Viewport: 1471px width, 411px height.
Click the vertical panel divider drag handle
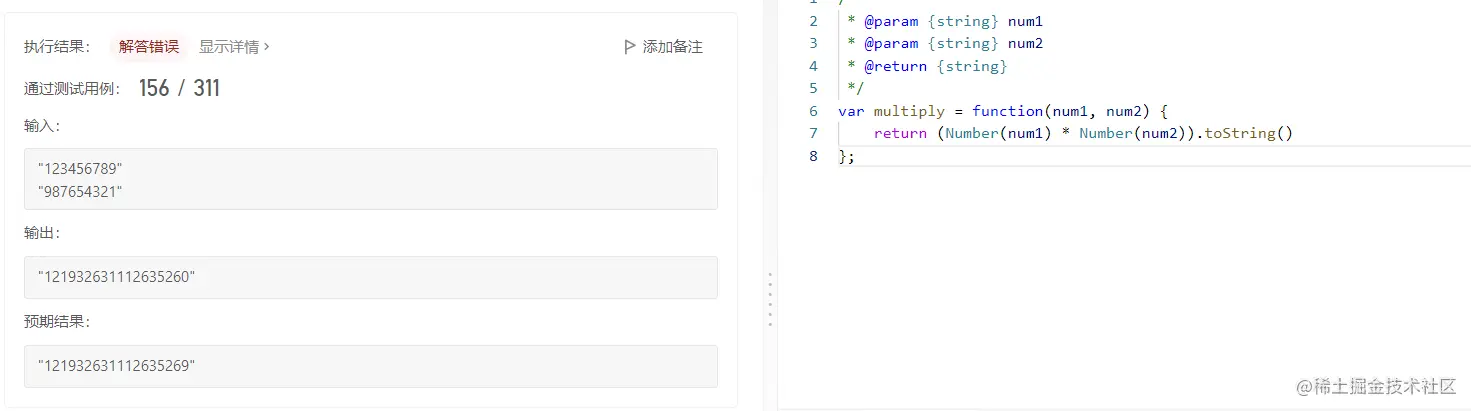[x=769, y=299]
